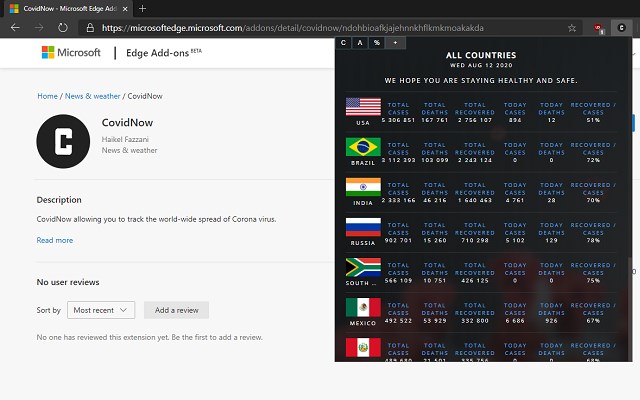Viewport: 640px width, 400px height.
Task: Close the CovidNow browser tab
Action: pyautogui.click(x=125, y=9)
